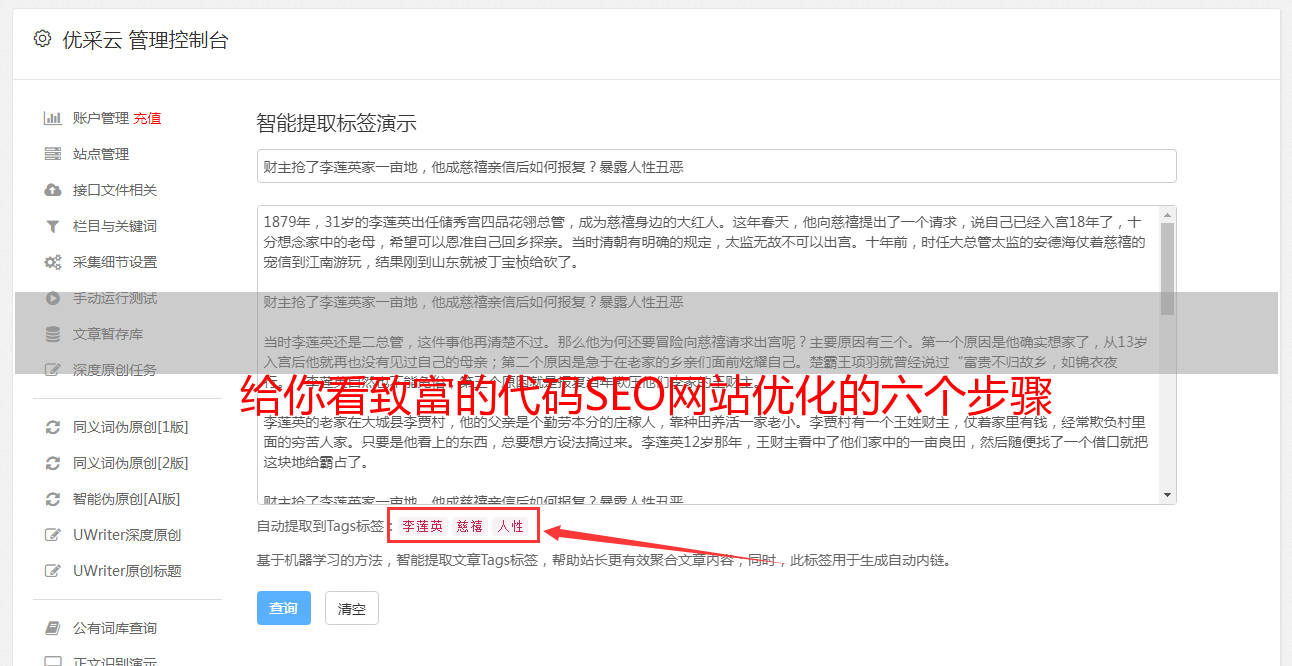Click the 清空 clear button

coord(352,608)
